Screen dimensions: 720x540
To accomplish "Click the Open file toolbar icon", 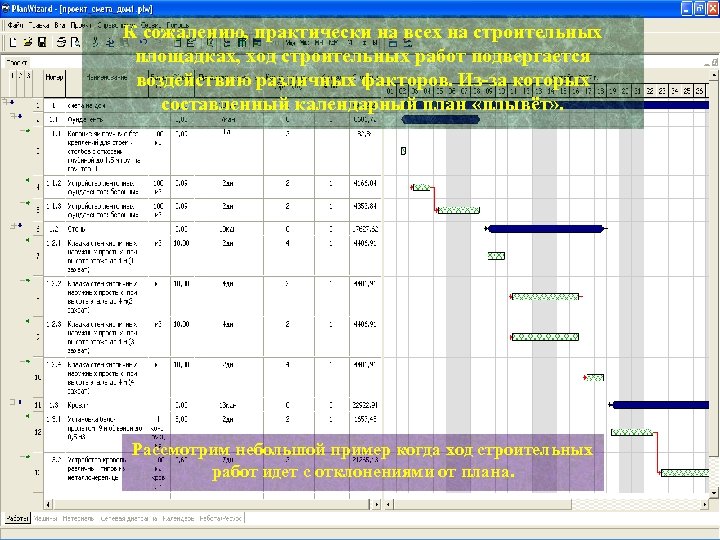I will click(28, 42).
